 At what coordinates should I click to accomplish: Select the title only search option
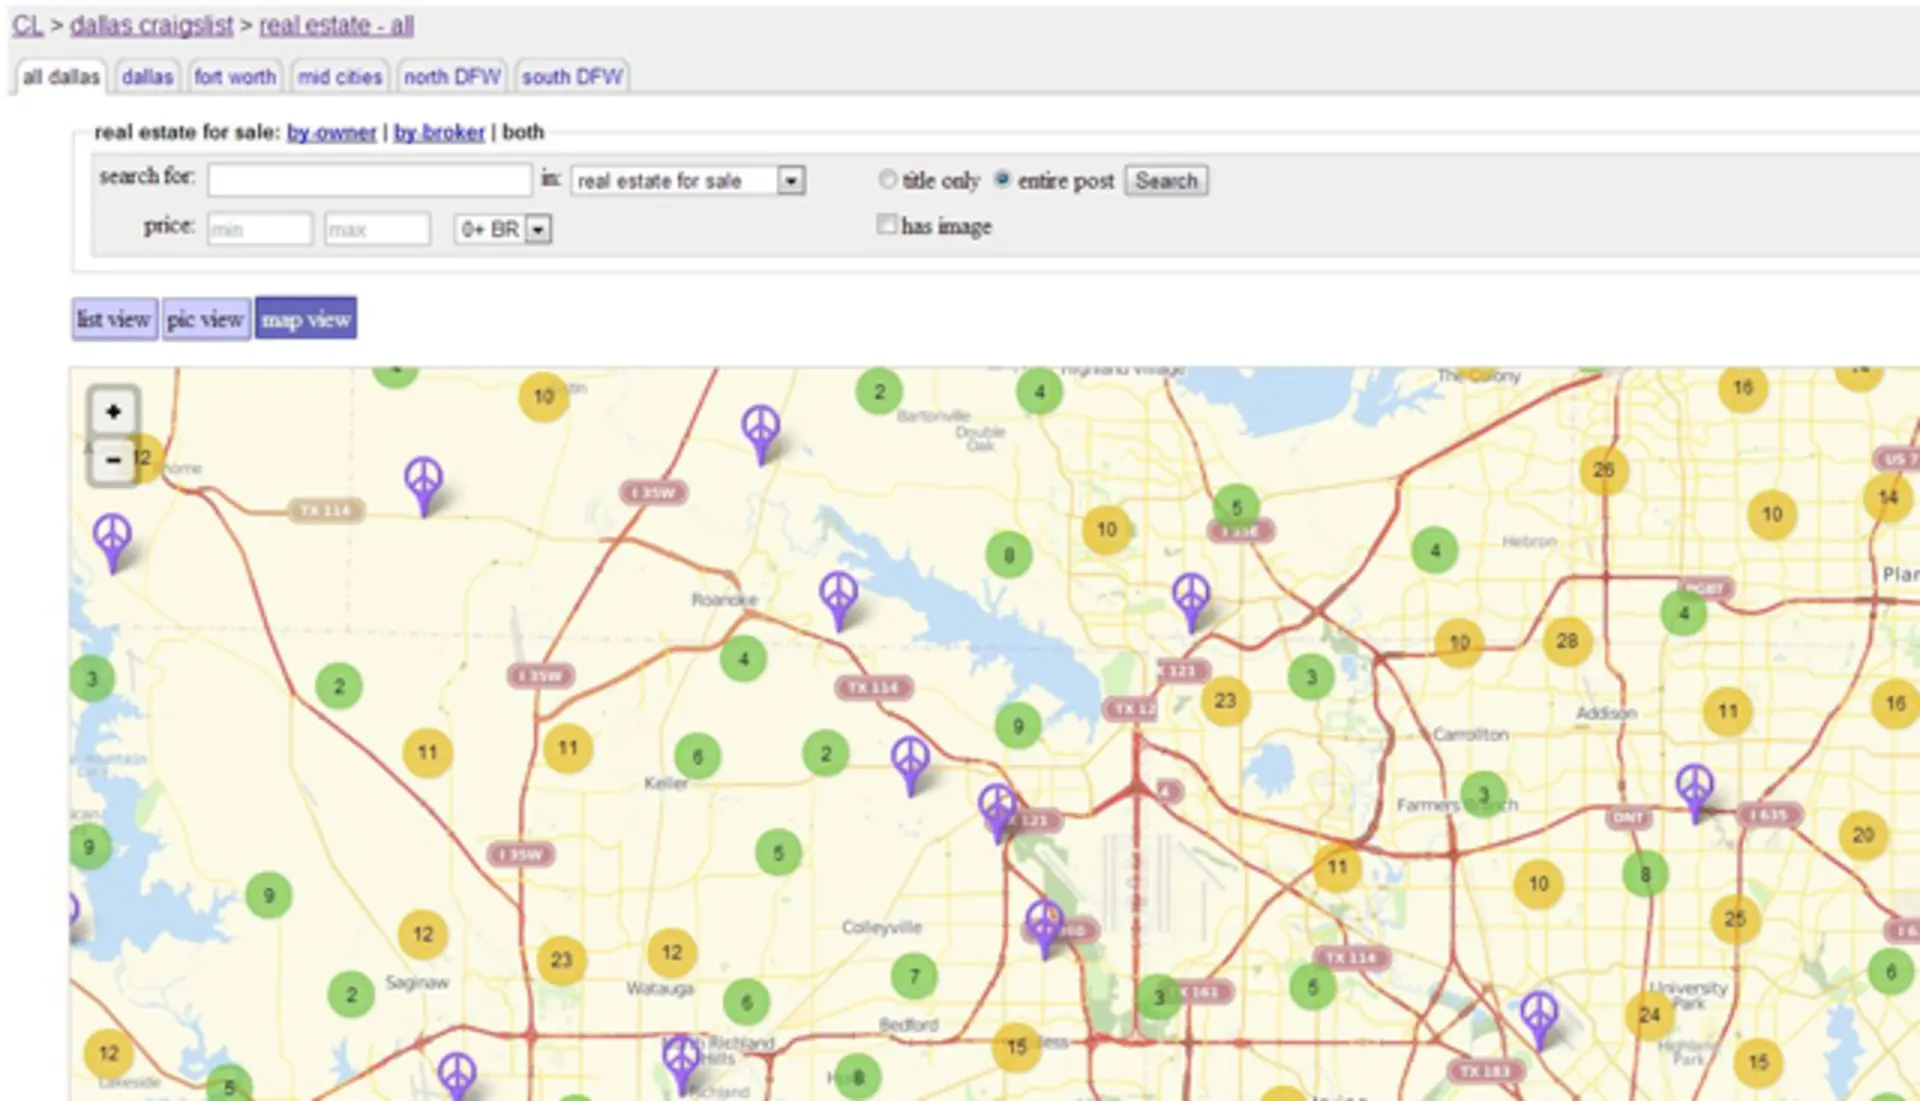point(888,179)
